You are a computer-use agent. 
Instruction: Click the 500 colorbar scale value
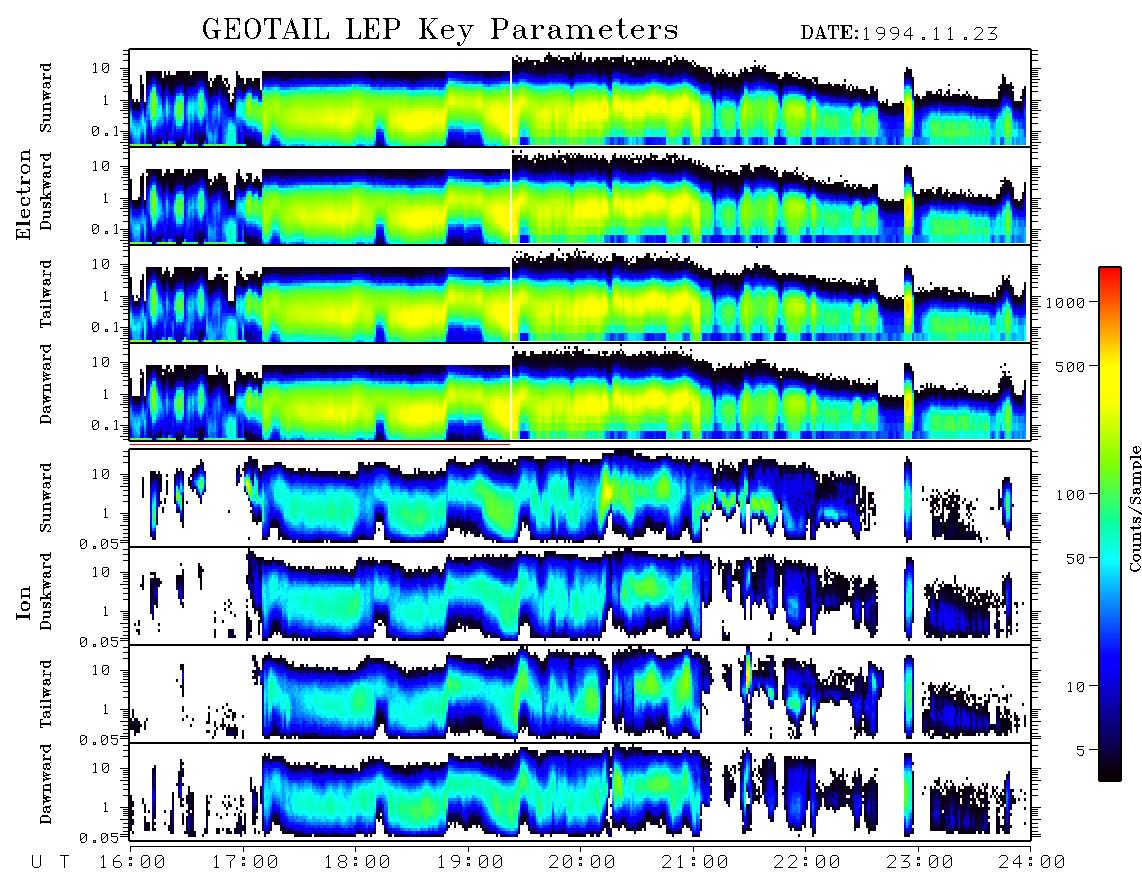1070,366
